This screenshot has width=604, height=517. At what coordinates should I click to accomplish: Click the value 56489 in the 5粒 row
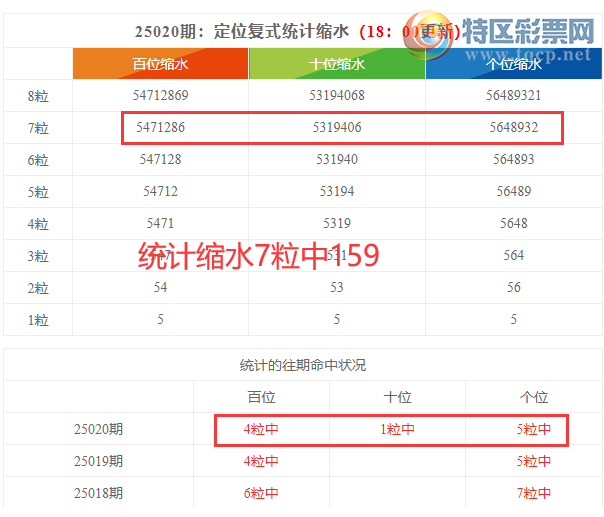coord(513,191)
